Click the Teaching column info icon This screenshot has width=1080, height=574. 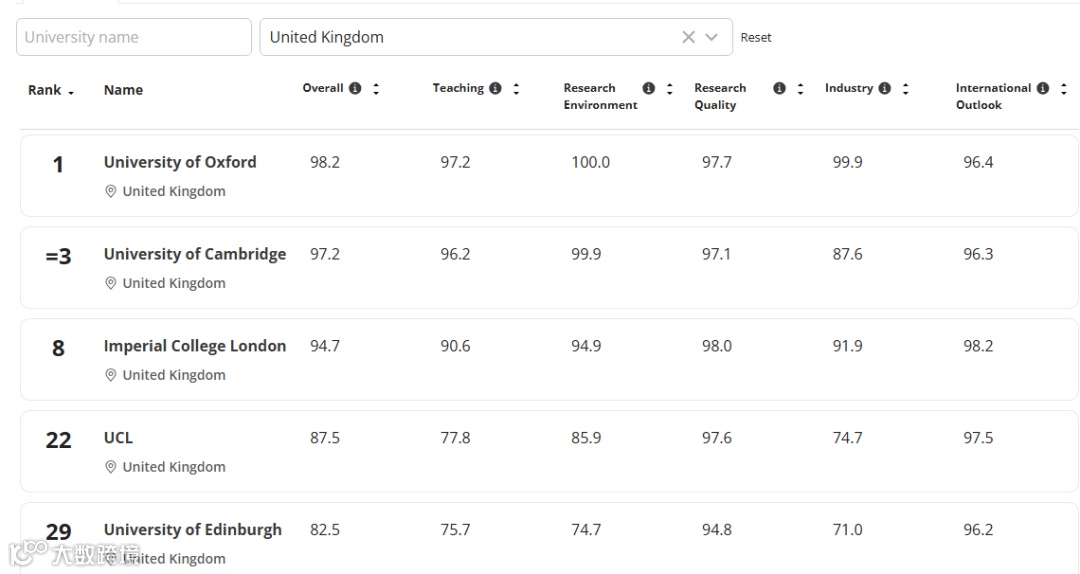tap(495, 88)
